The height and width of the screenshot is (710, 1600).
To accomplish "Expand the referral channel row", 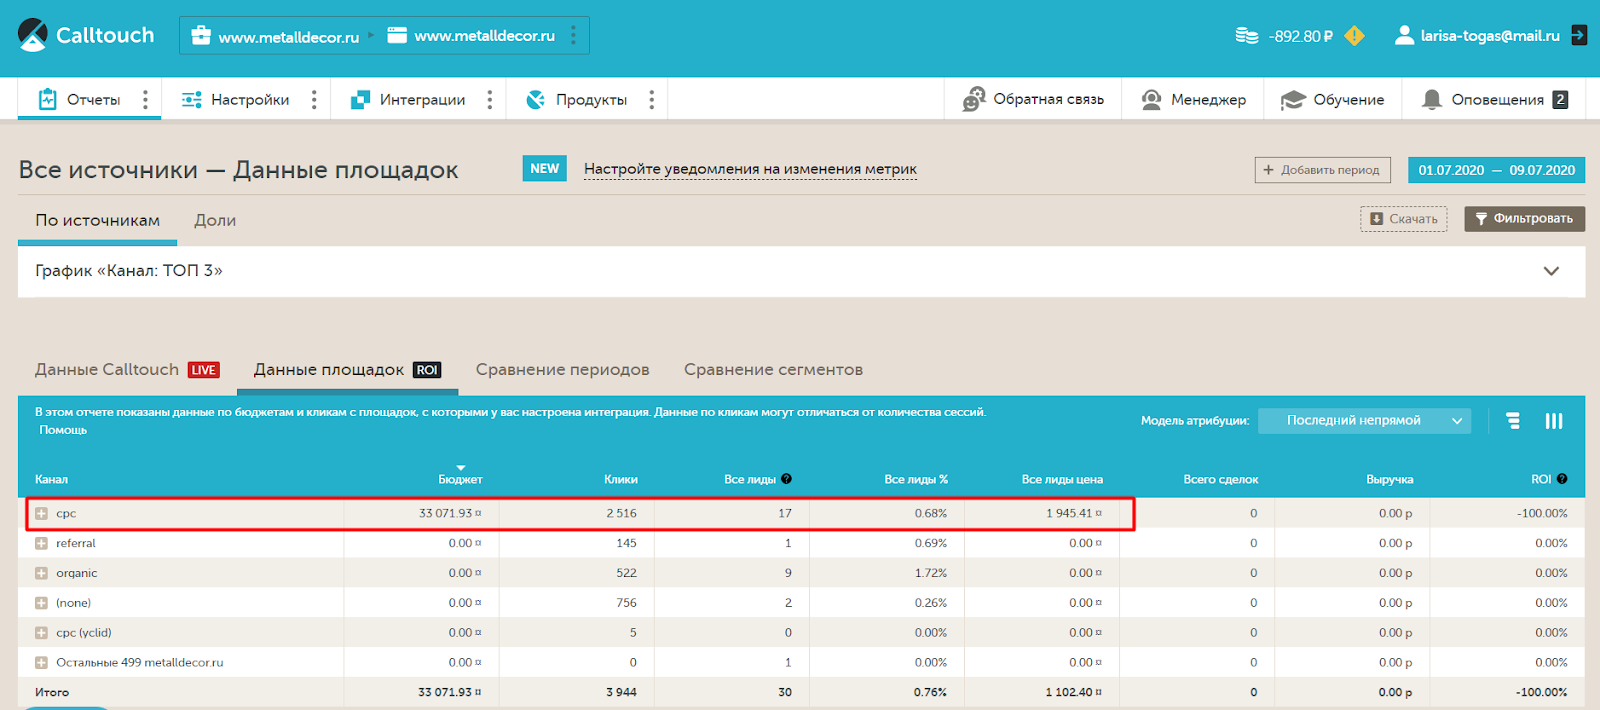I will (41, 544).
